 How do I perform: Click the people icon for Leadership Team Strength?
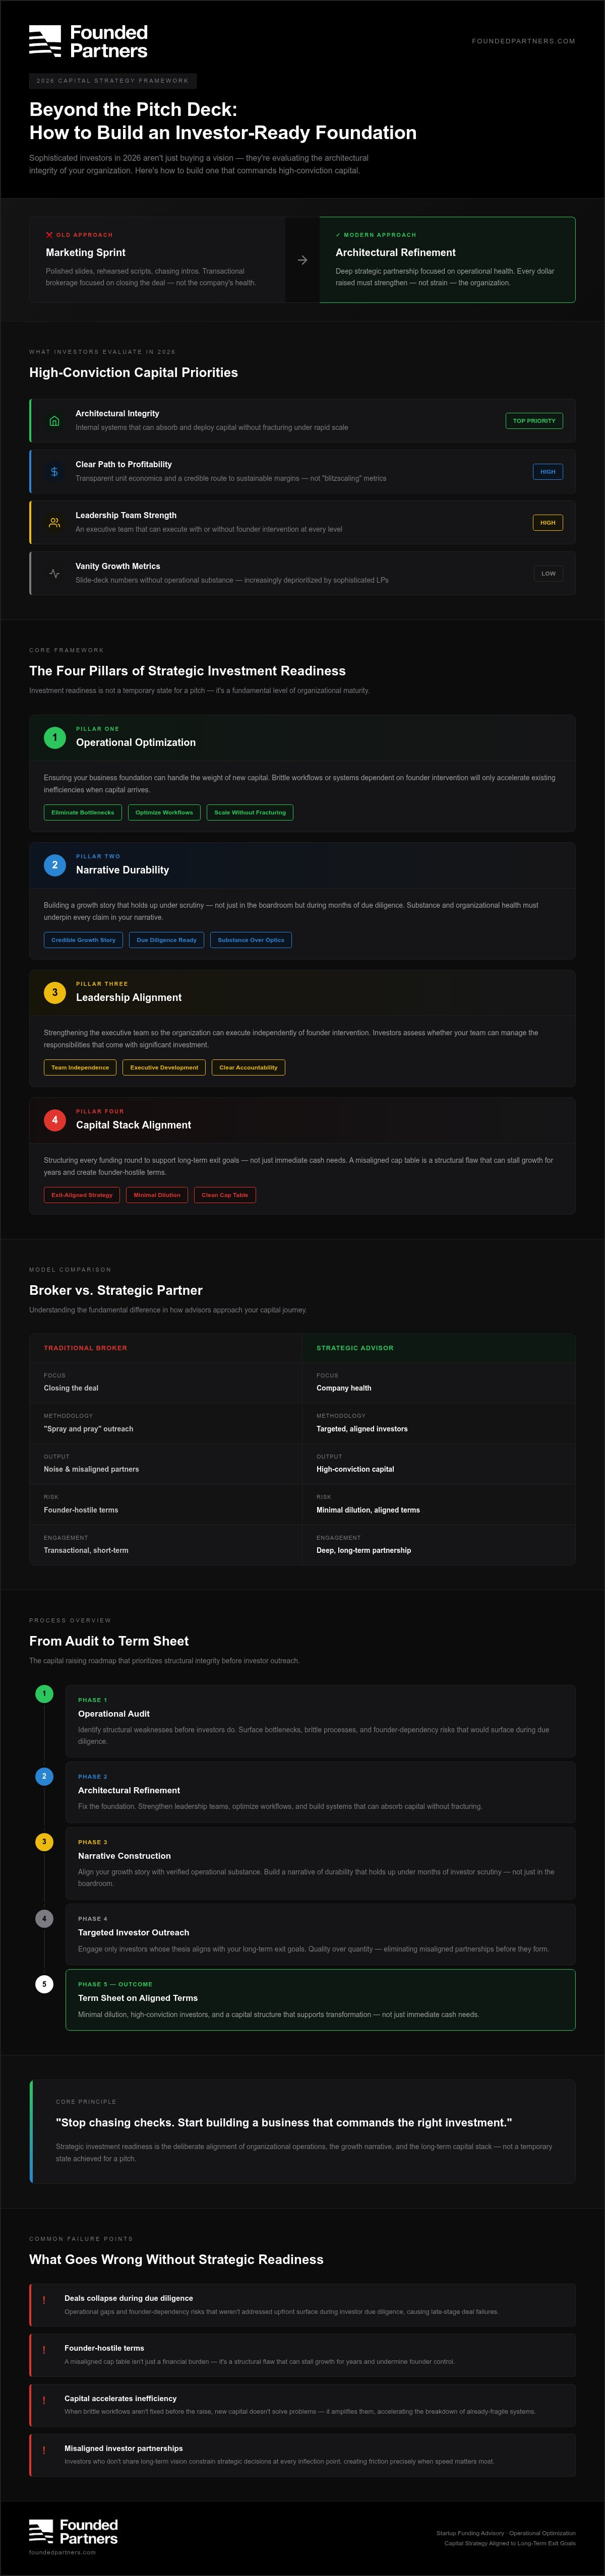(54, 522)
